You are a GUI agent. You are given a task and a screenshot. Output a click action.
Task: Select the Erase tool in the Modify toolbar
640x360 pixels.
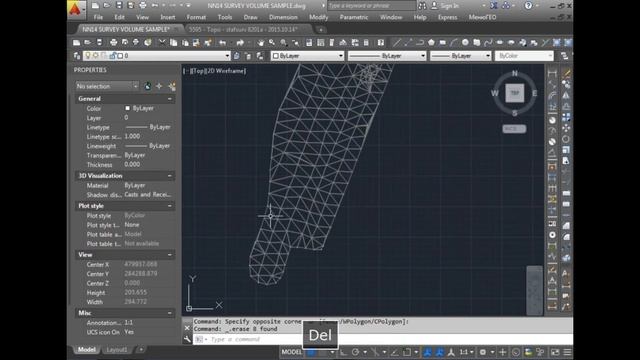click(566, 73)
